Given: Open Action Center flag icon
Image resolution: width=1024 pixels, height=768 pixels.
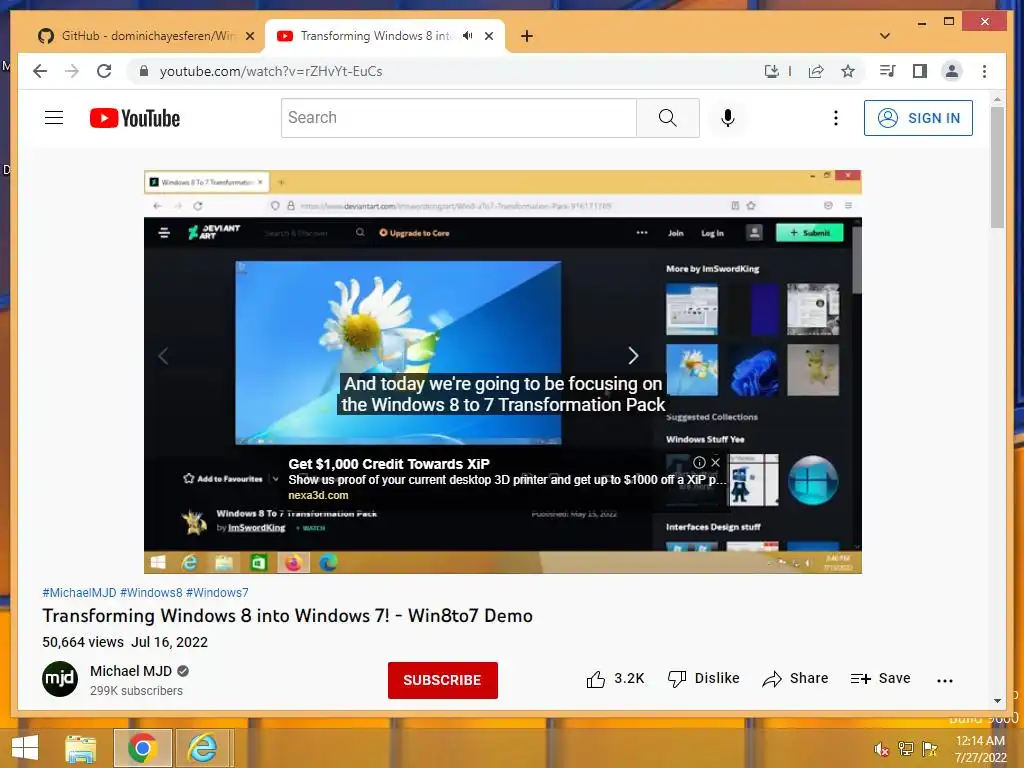Looking at the screenshot, I should (x=929, y=749).
